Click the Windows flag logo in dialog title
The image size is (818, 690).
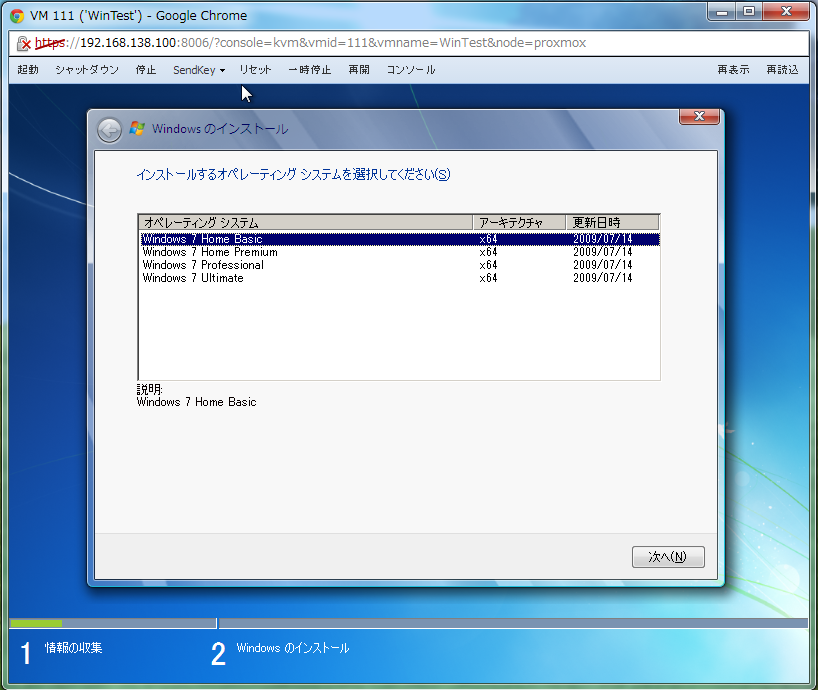137,128
